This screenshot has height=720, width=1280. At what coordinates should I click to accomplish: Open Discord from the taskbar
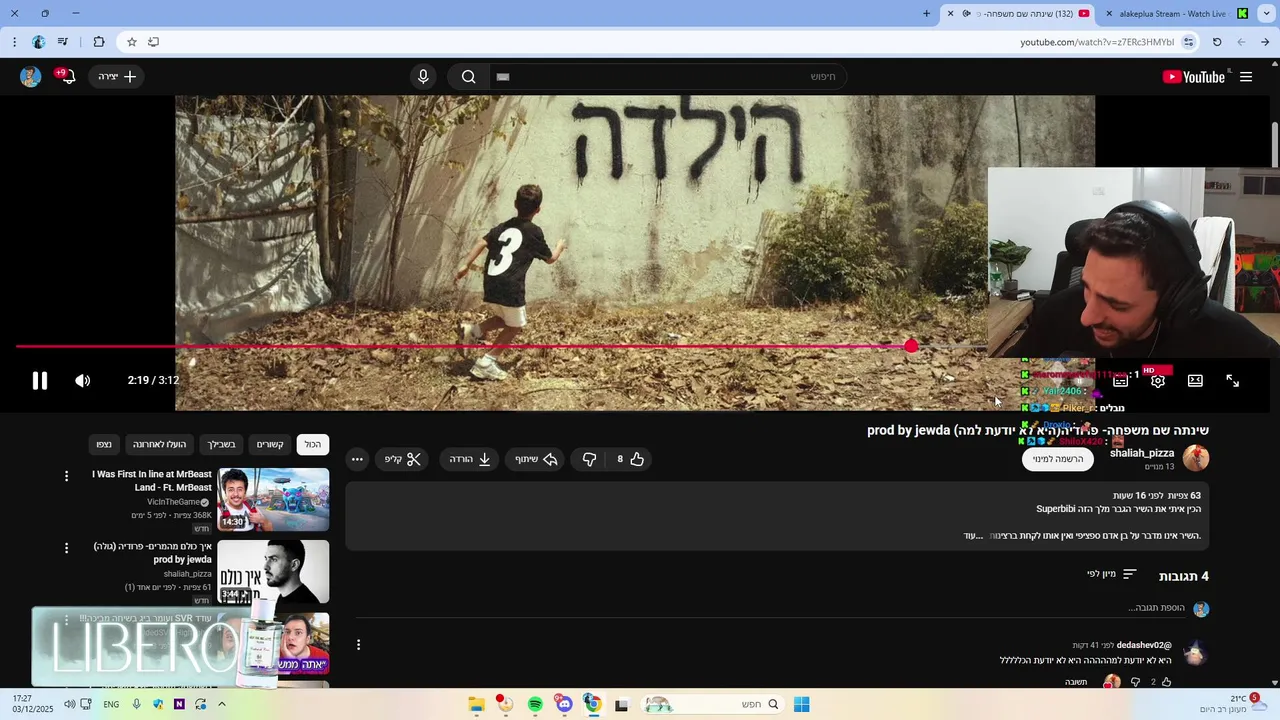click(x=564, y=704)
